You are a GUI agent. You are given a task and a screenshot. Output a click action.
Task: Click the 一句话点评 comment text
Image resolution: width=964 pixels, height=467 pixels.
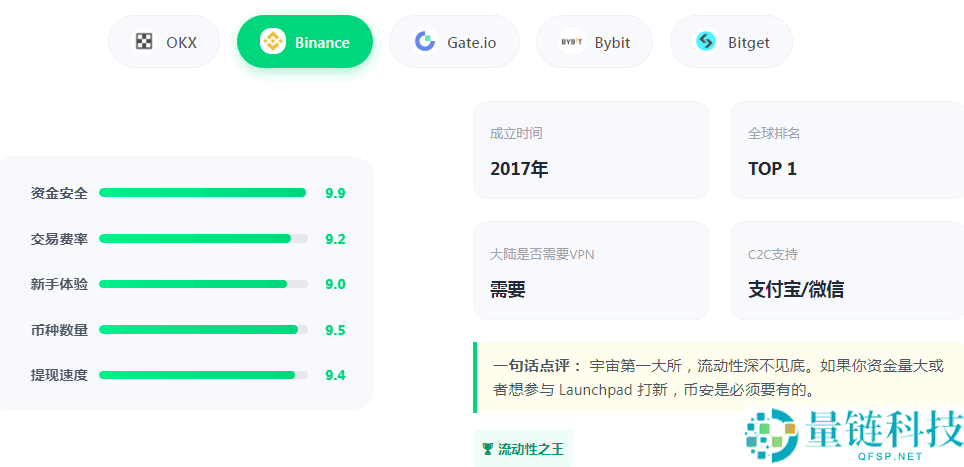coord(718,378)
